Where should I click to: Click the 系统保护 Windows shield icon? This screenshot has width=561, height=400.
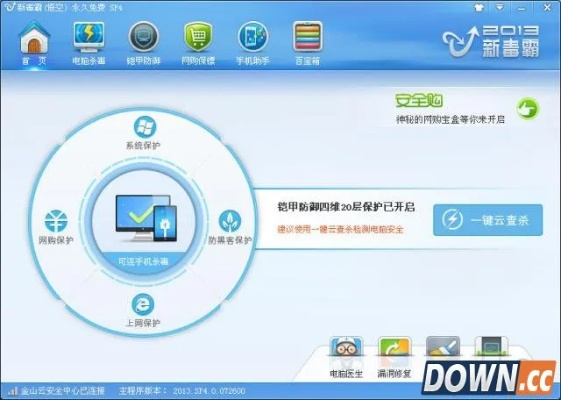144,127
